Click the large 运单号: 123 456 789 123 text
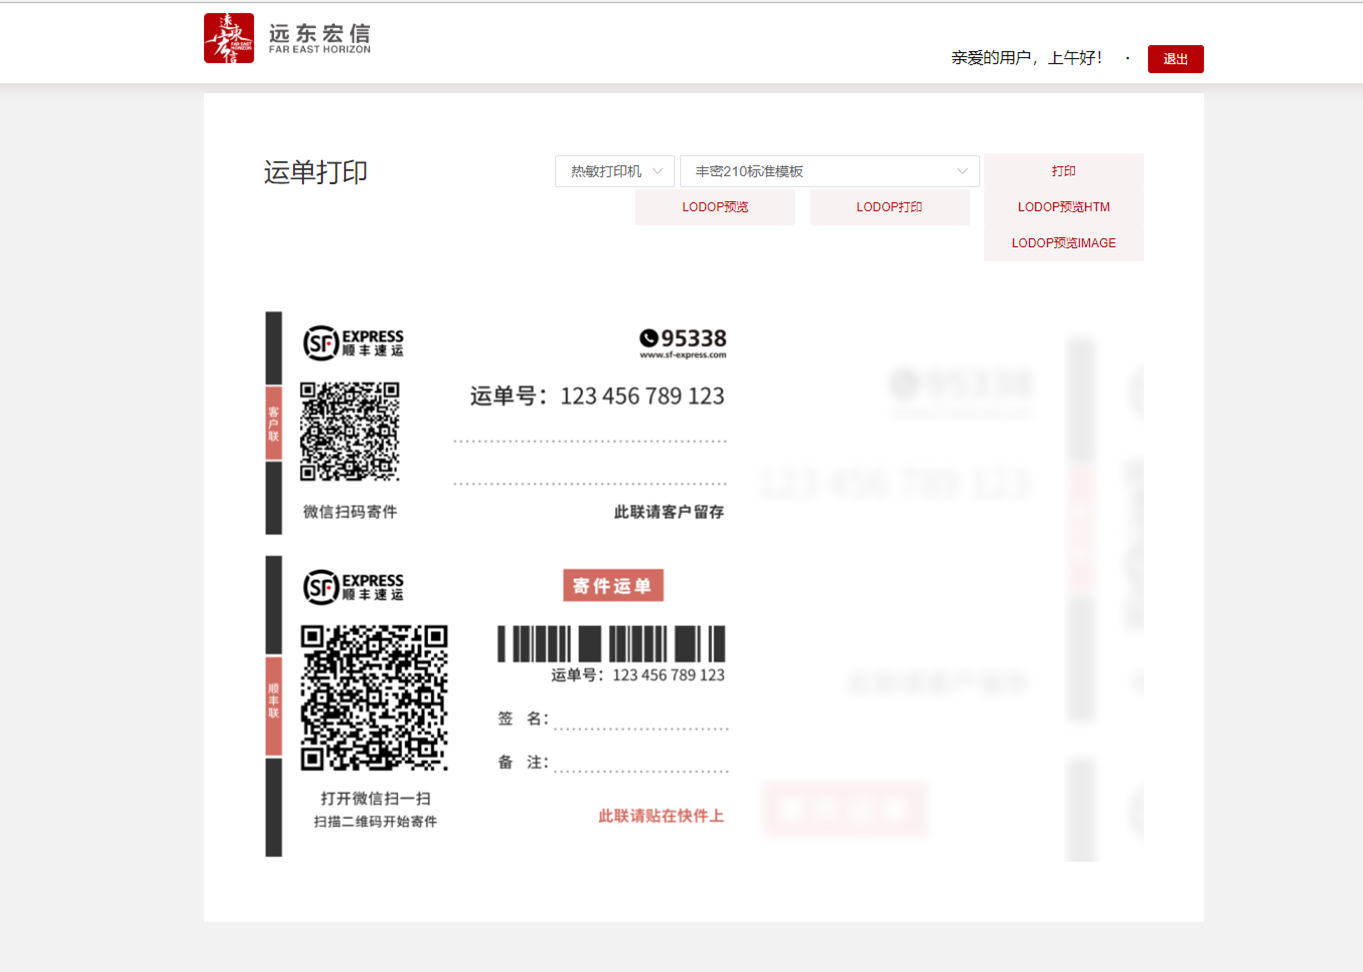The height and width of the screenshot is (972, 1363). (597, 396)
